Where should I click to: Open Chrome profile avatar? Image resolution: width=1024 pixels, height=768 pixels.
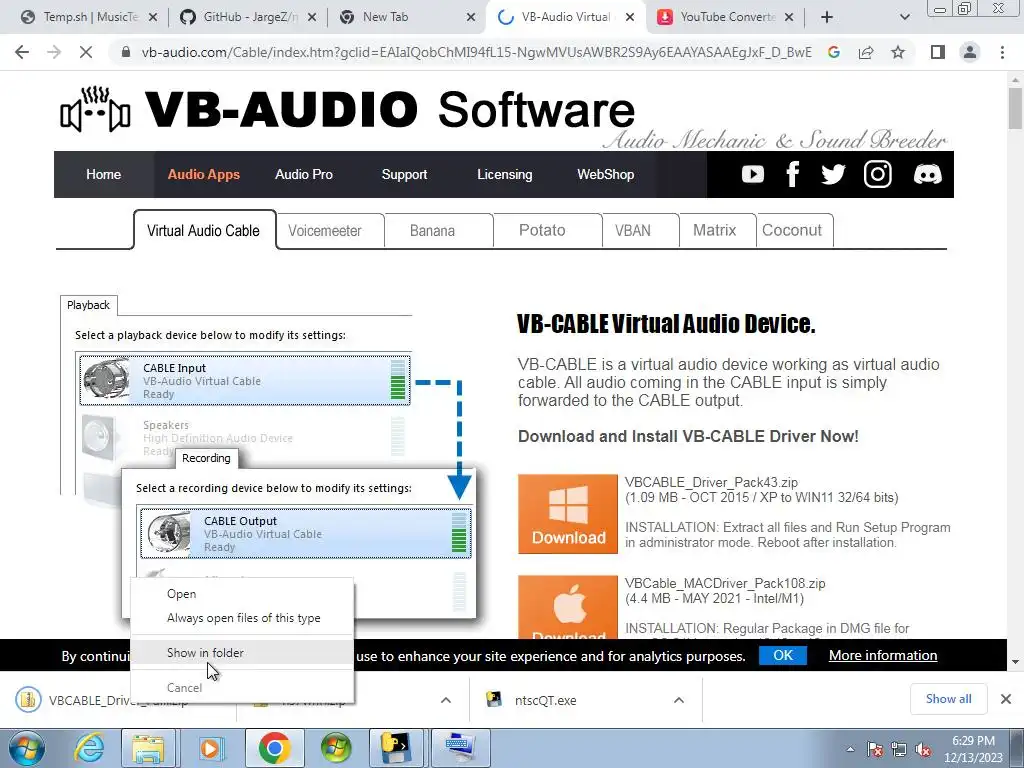tap(970, 52)
